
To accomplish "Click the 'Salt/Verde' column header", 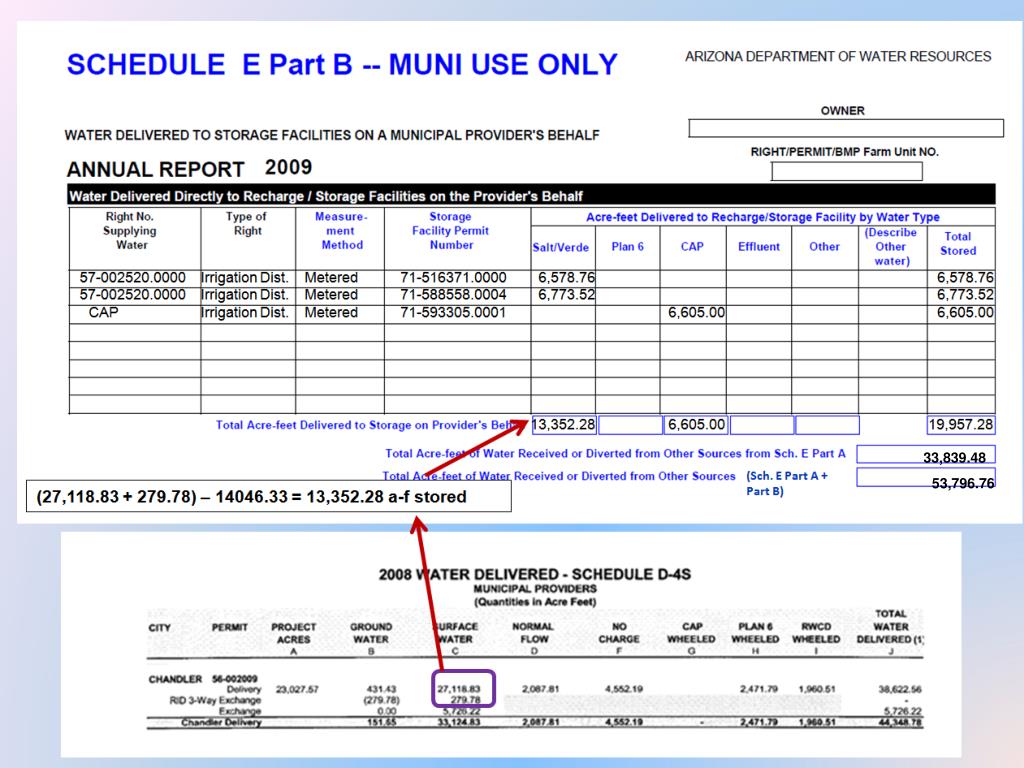I will click(x=561, y=248).
